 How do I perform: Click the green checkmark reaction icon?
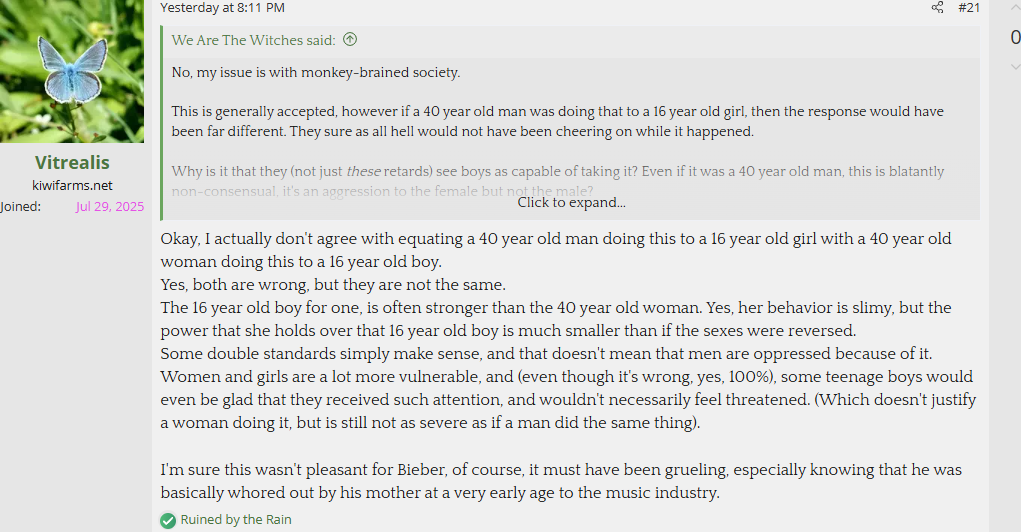168,520
